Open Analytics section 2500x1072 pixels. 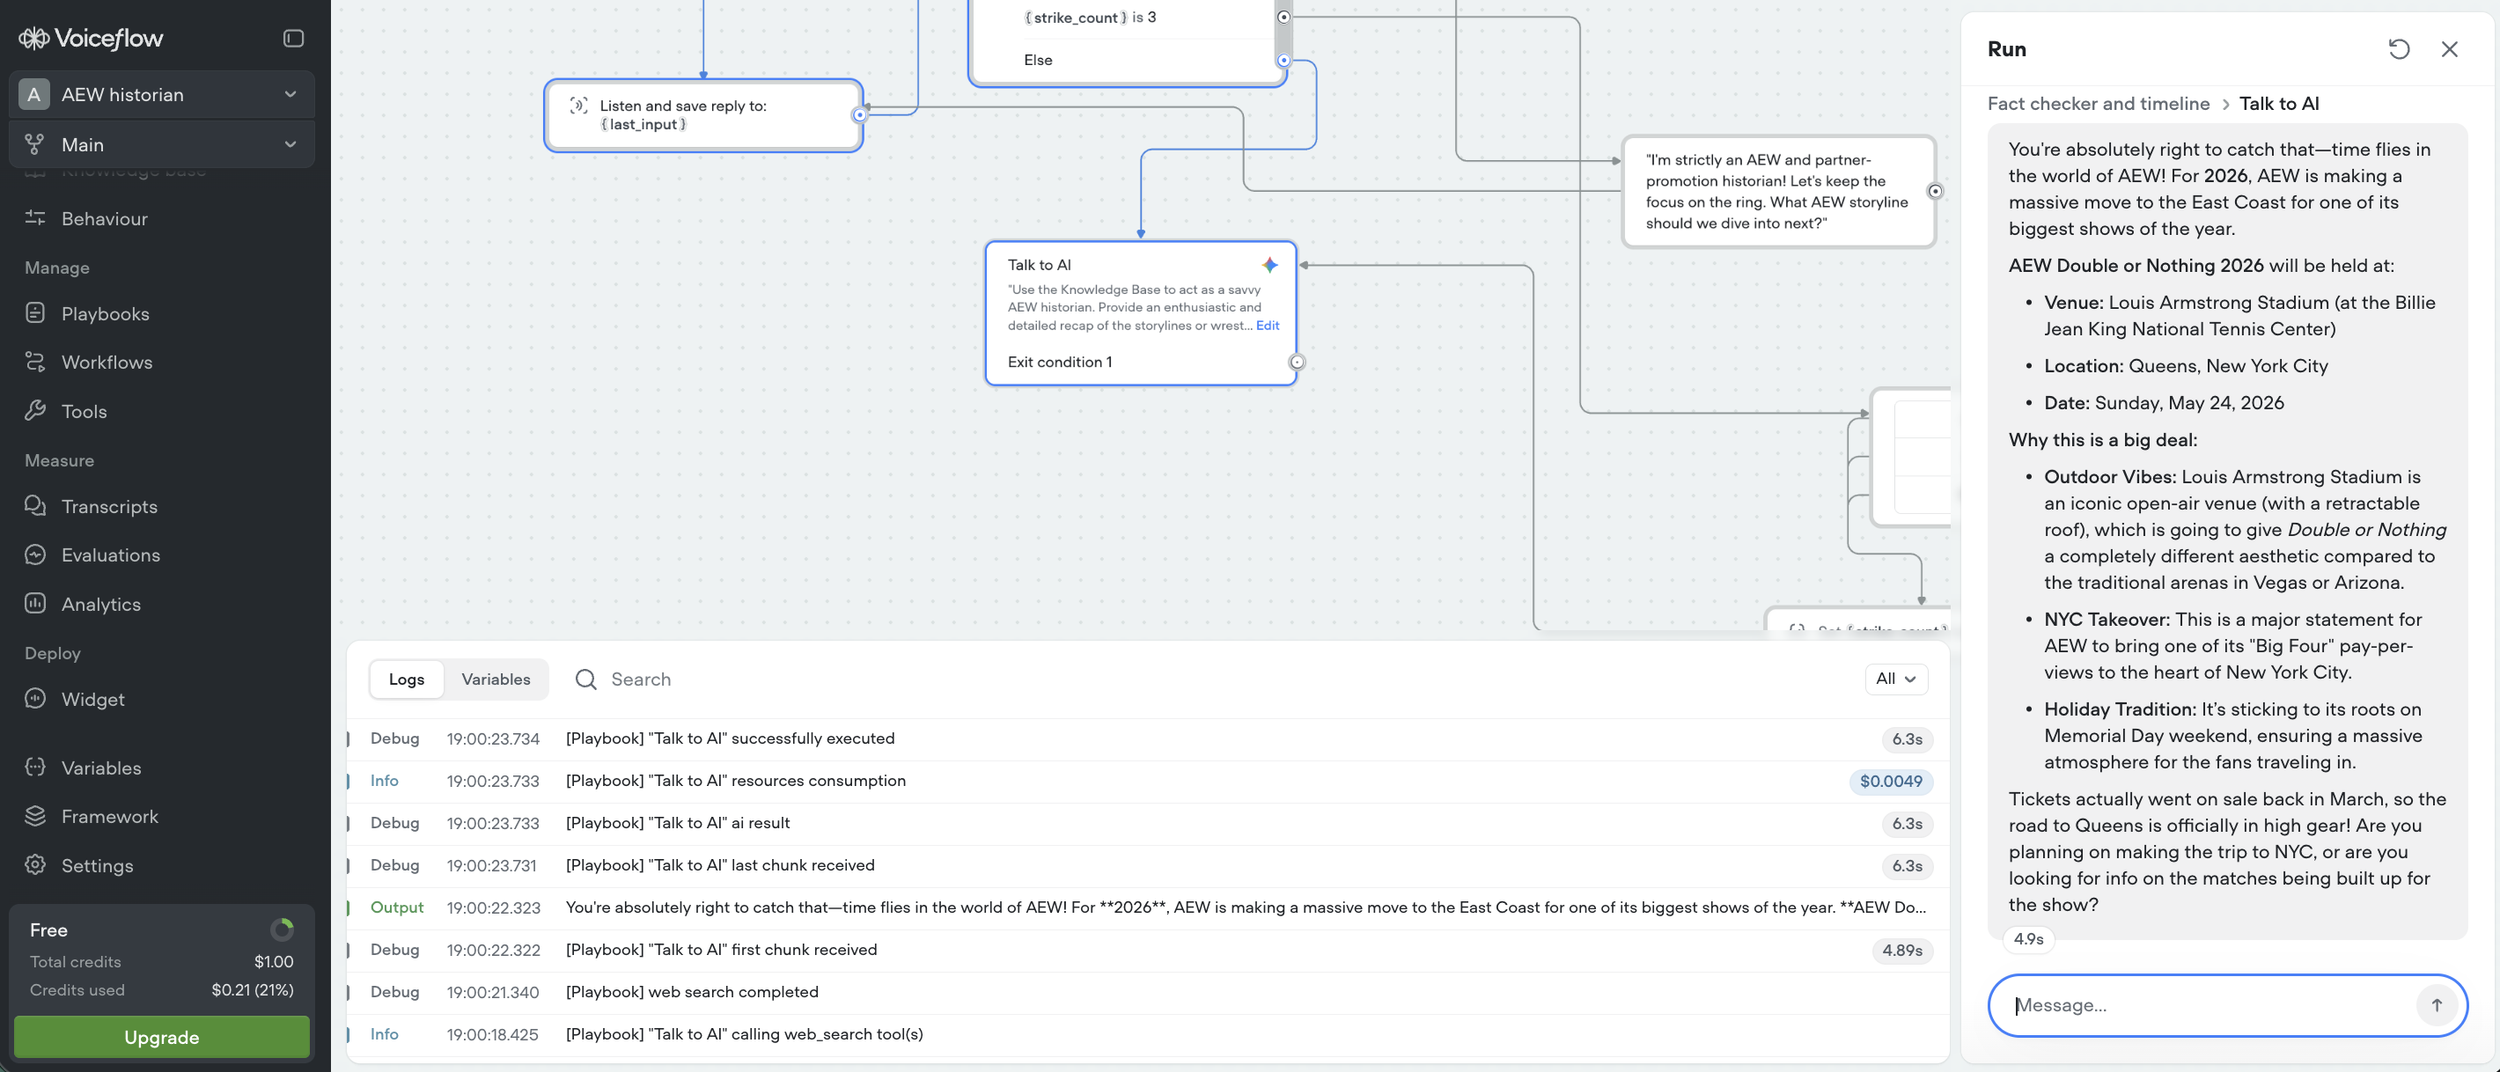(x=101, y=604)
